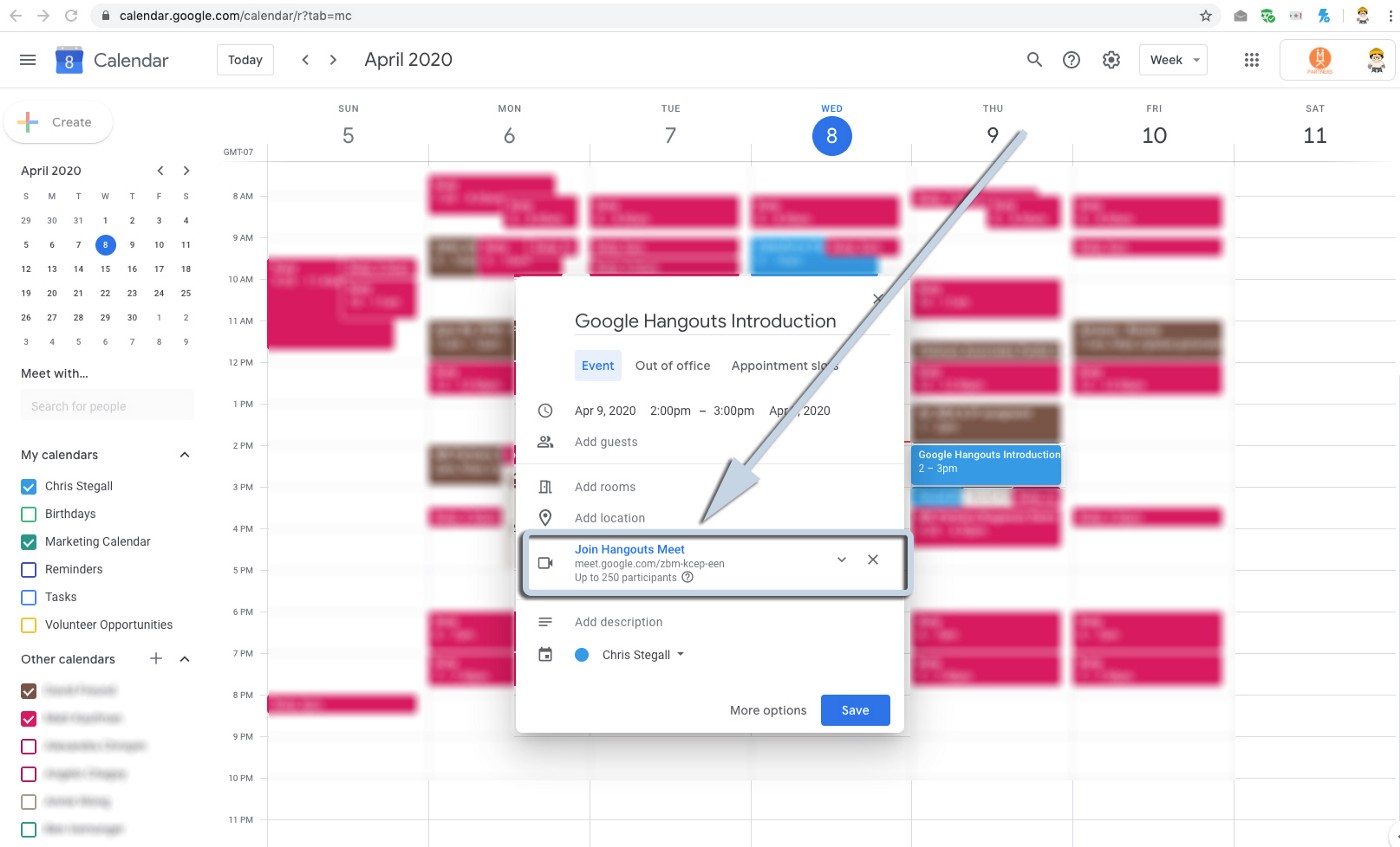This screenshot has width=1400, height=847.
Task: Change the 2:00pm start time
Action: tap(670, 411)
